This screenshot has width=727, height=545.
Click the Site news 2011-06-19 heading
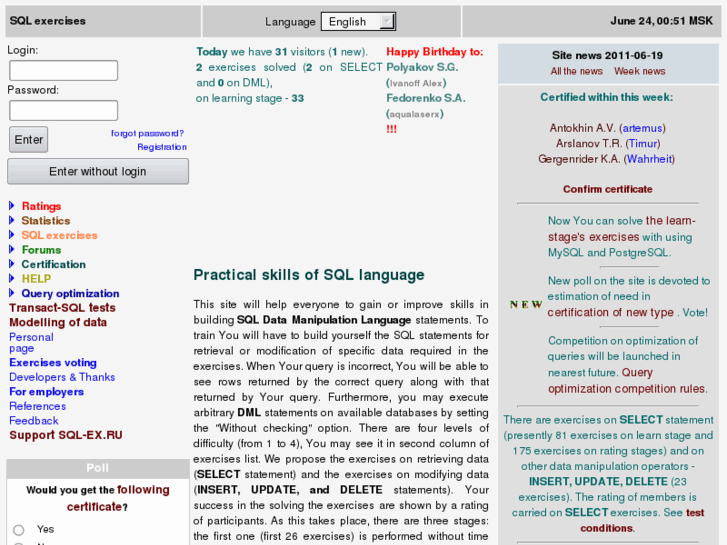pyautogui.click(x=607, y=56)
